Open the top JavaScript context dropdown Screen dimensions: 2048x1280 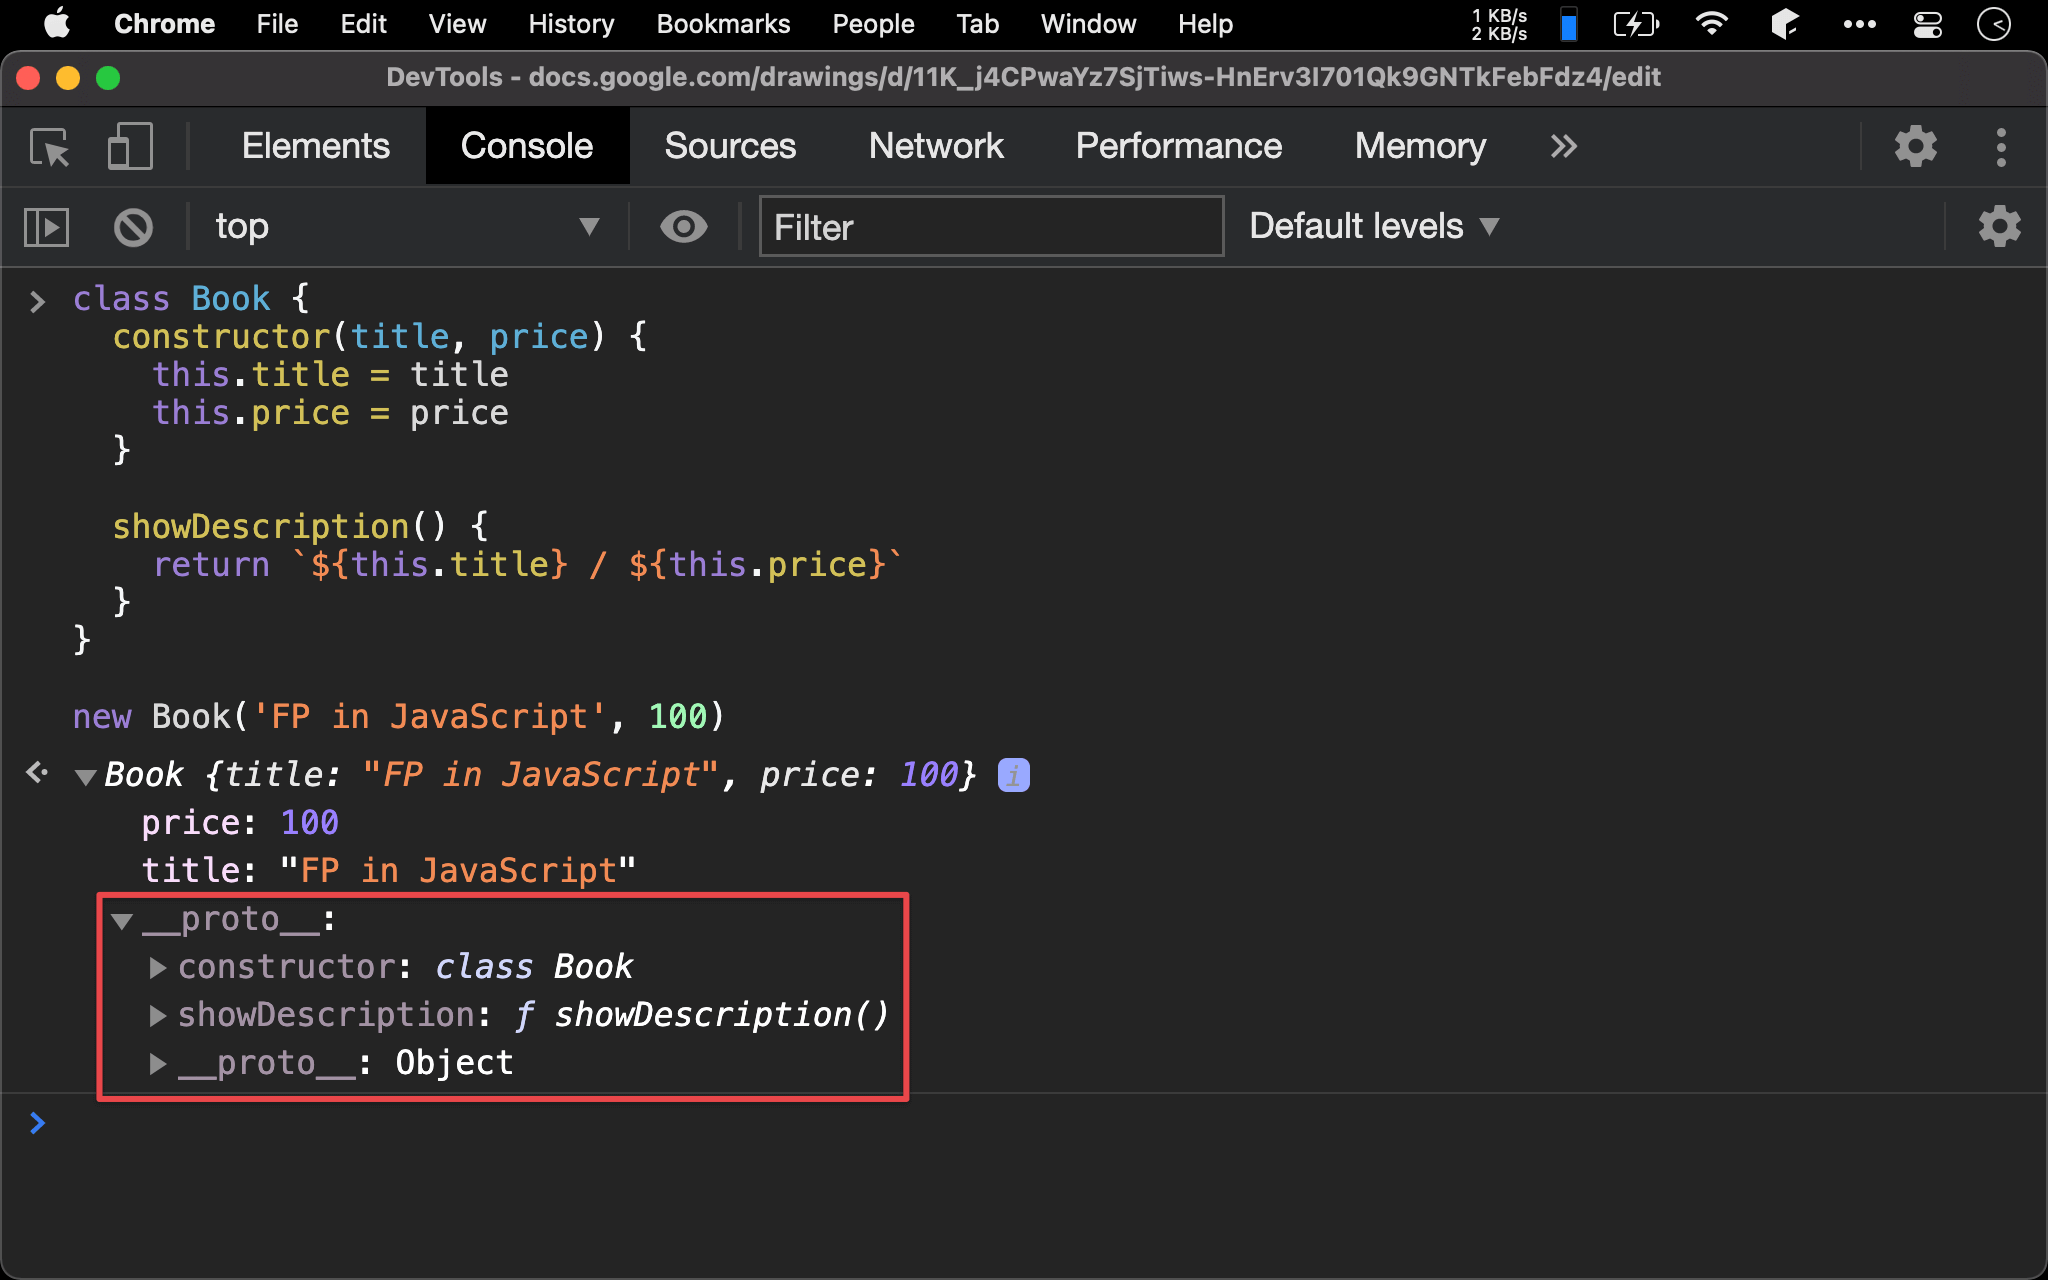click(x=405, y=227)
